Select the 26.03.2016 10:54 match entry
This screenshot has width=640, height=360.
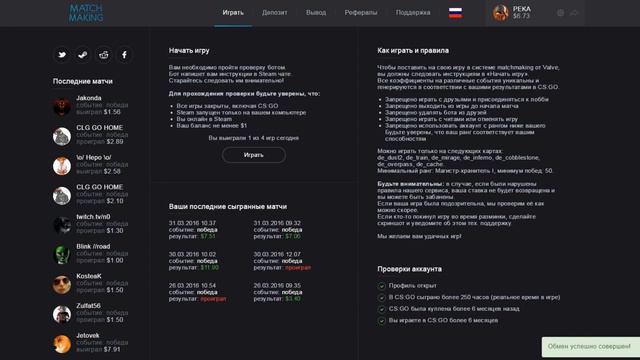point(198,292)
